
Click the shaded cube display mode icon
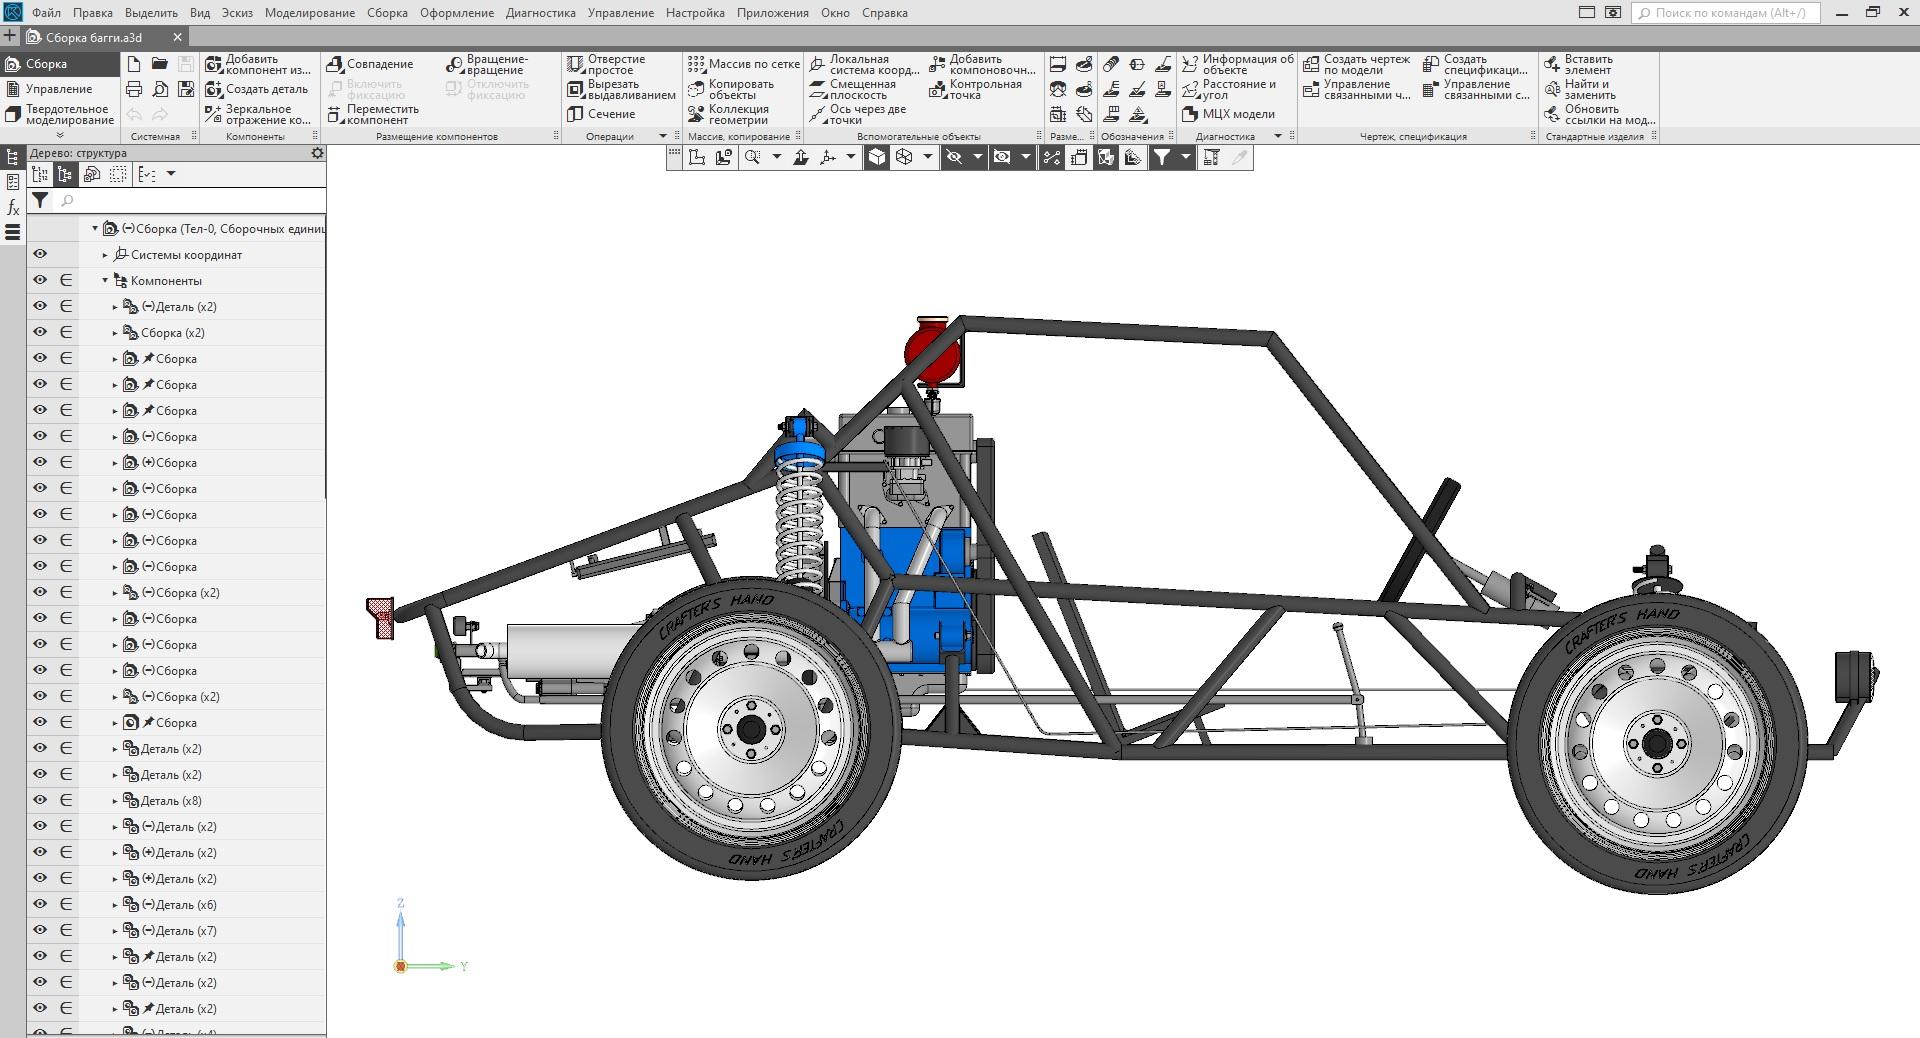pos(876,157)
